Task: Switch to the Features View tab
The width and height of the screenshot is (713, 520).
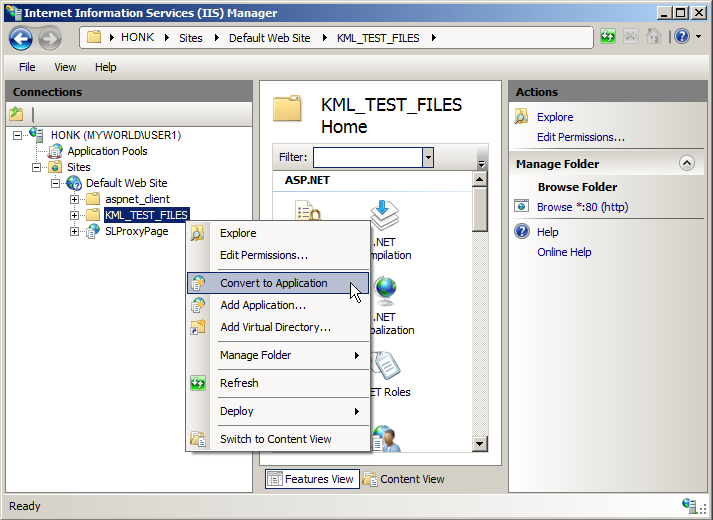Action: tap(312, 479)
